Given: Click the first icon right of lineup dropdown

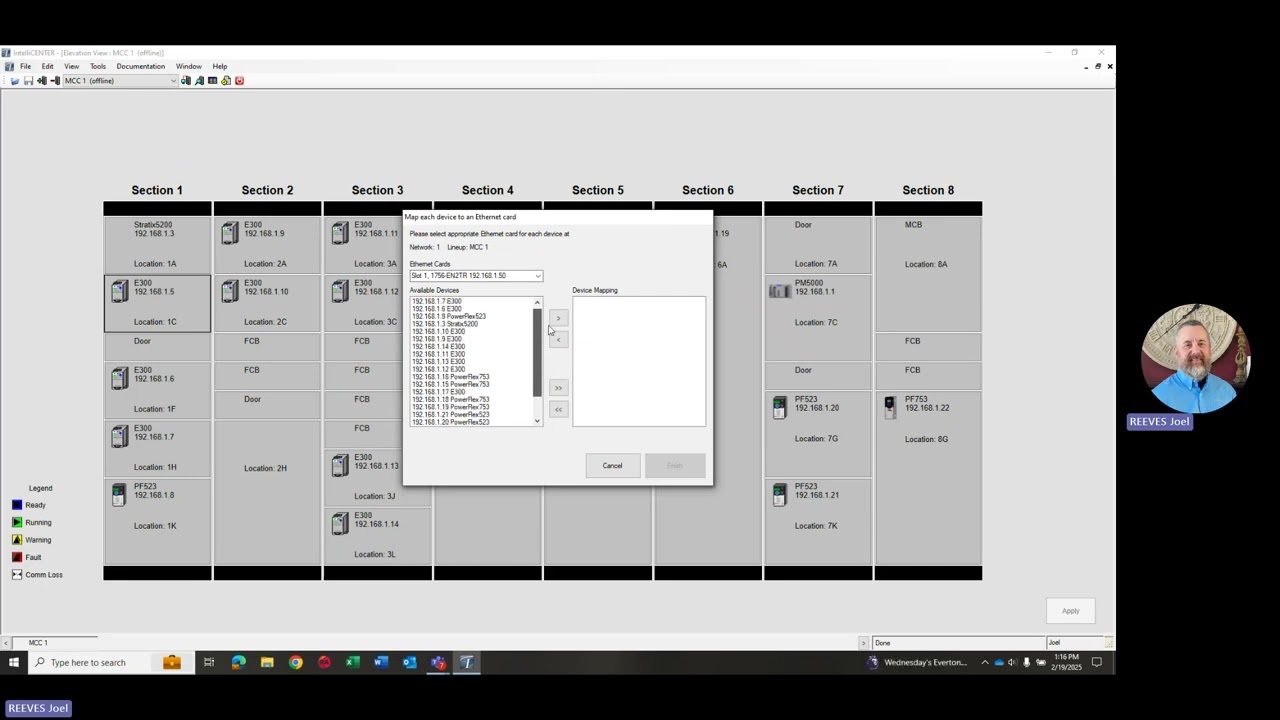Looking at the screenshot, I should 186,81.
